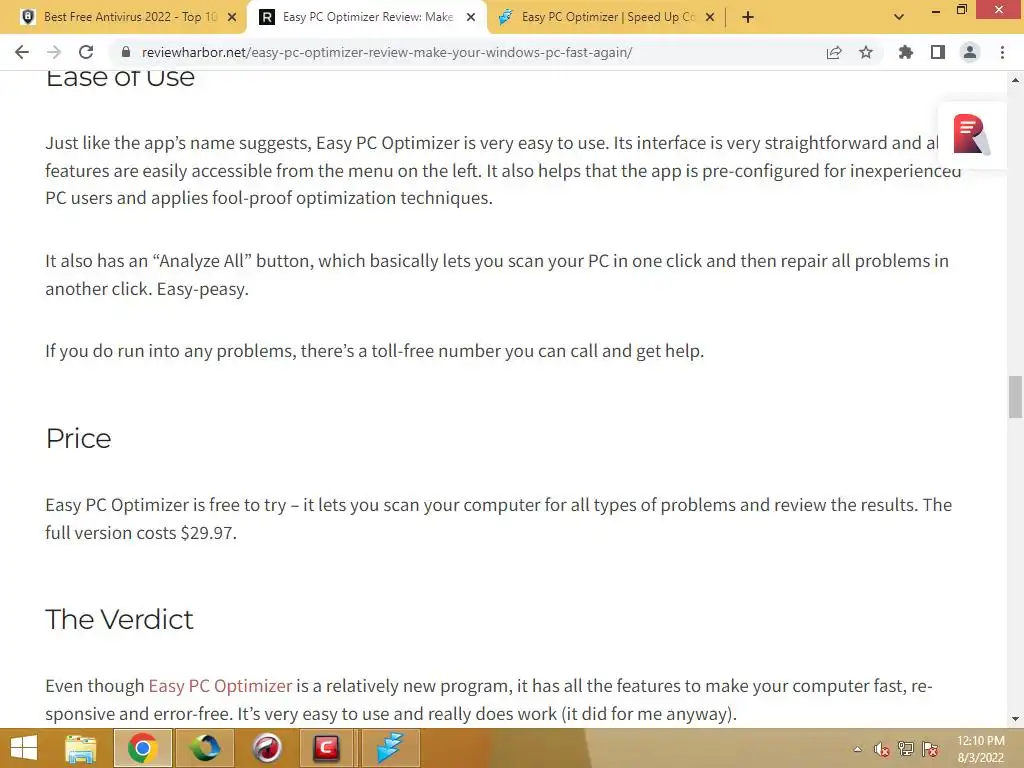Show hidden system tray icons
The image size is (1024, 768).
(857, 749)
